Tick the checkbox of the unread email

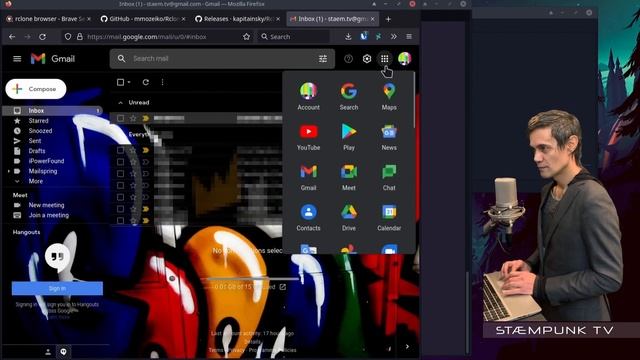[120, 118]
